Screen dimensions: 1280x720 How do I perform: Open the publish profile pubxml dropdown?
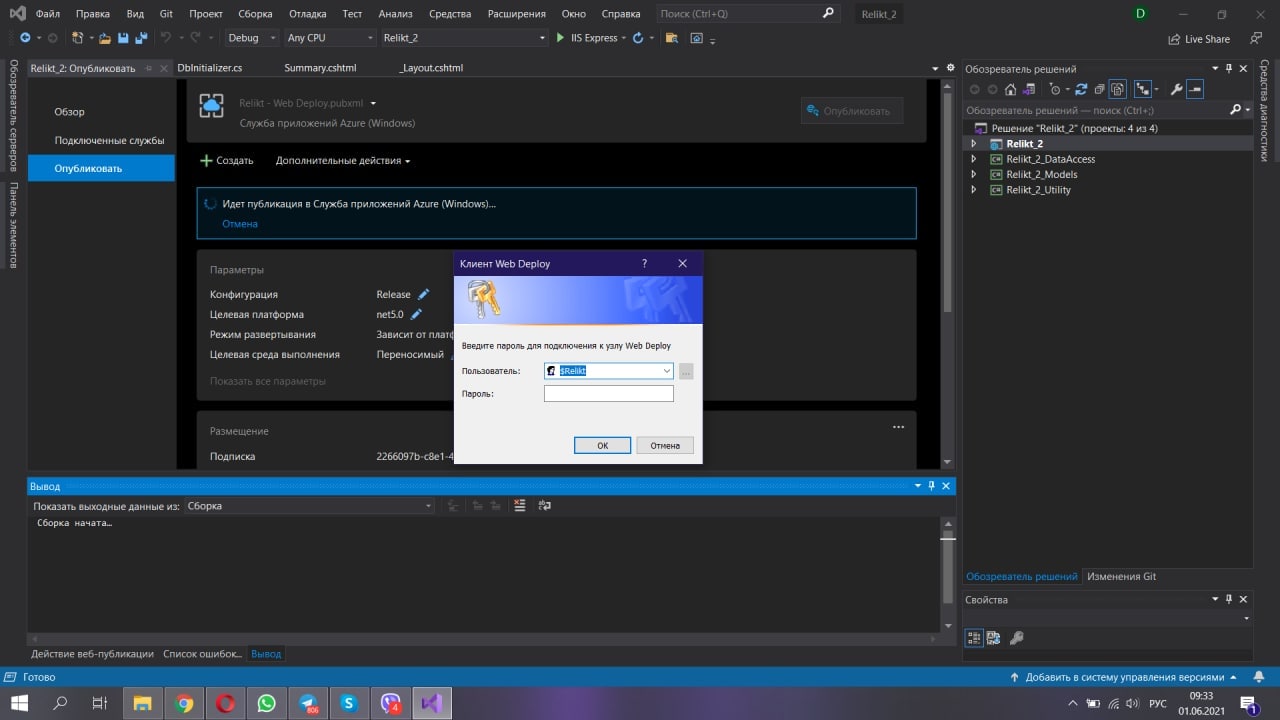(x=373, y=103)
